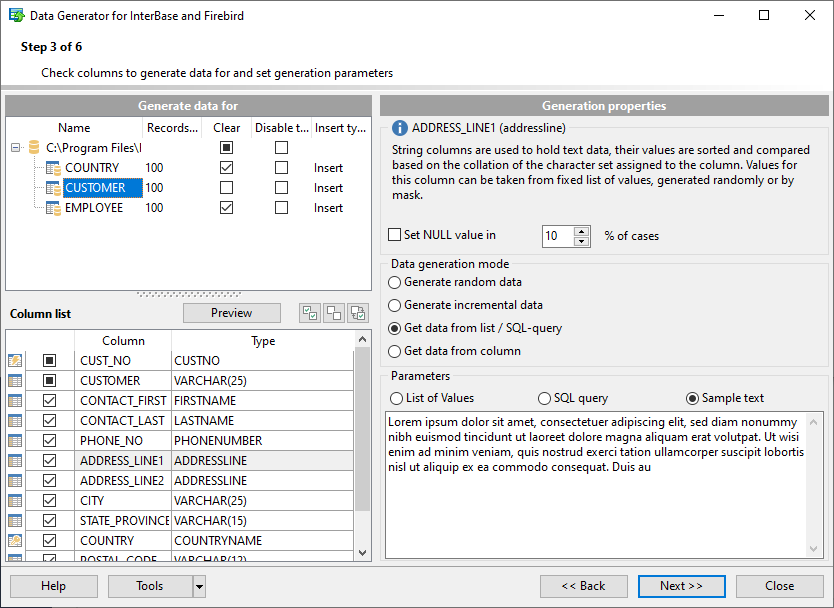The image size is (834, 608).
Task: Enable the Clear checkbox for the CUSTOMER table
Action: [x=227, y=188]
